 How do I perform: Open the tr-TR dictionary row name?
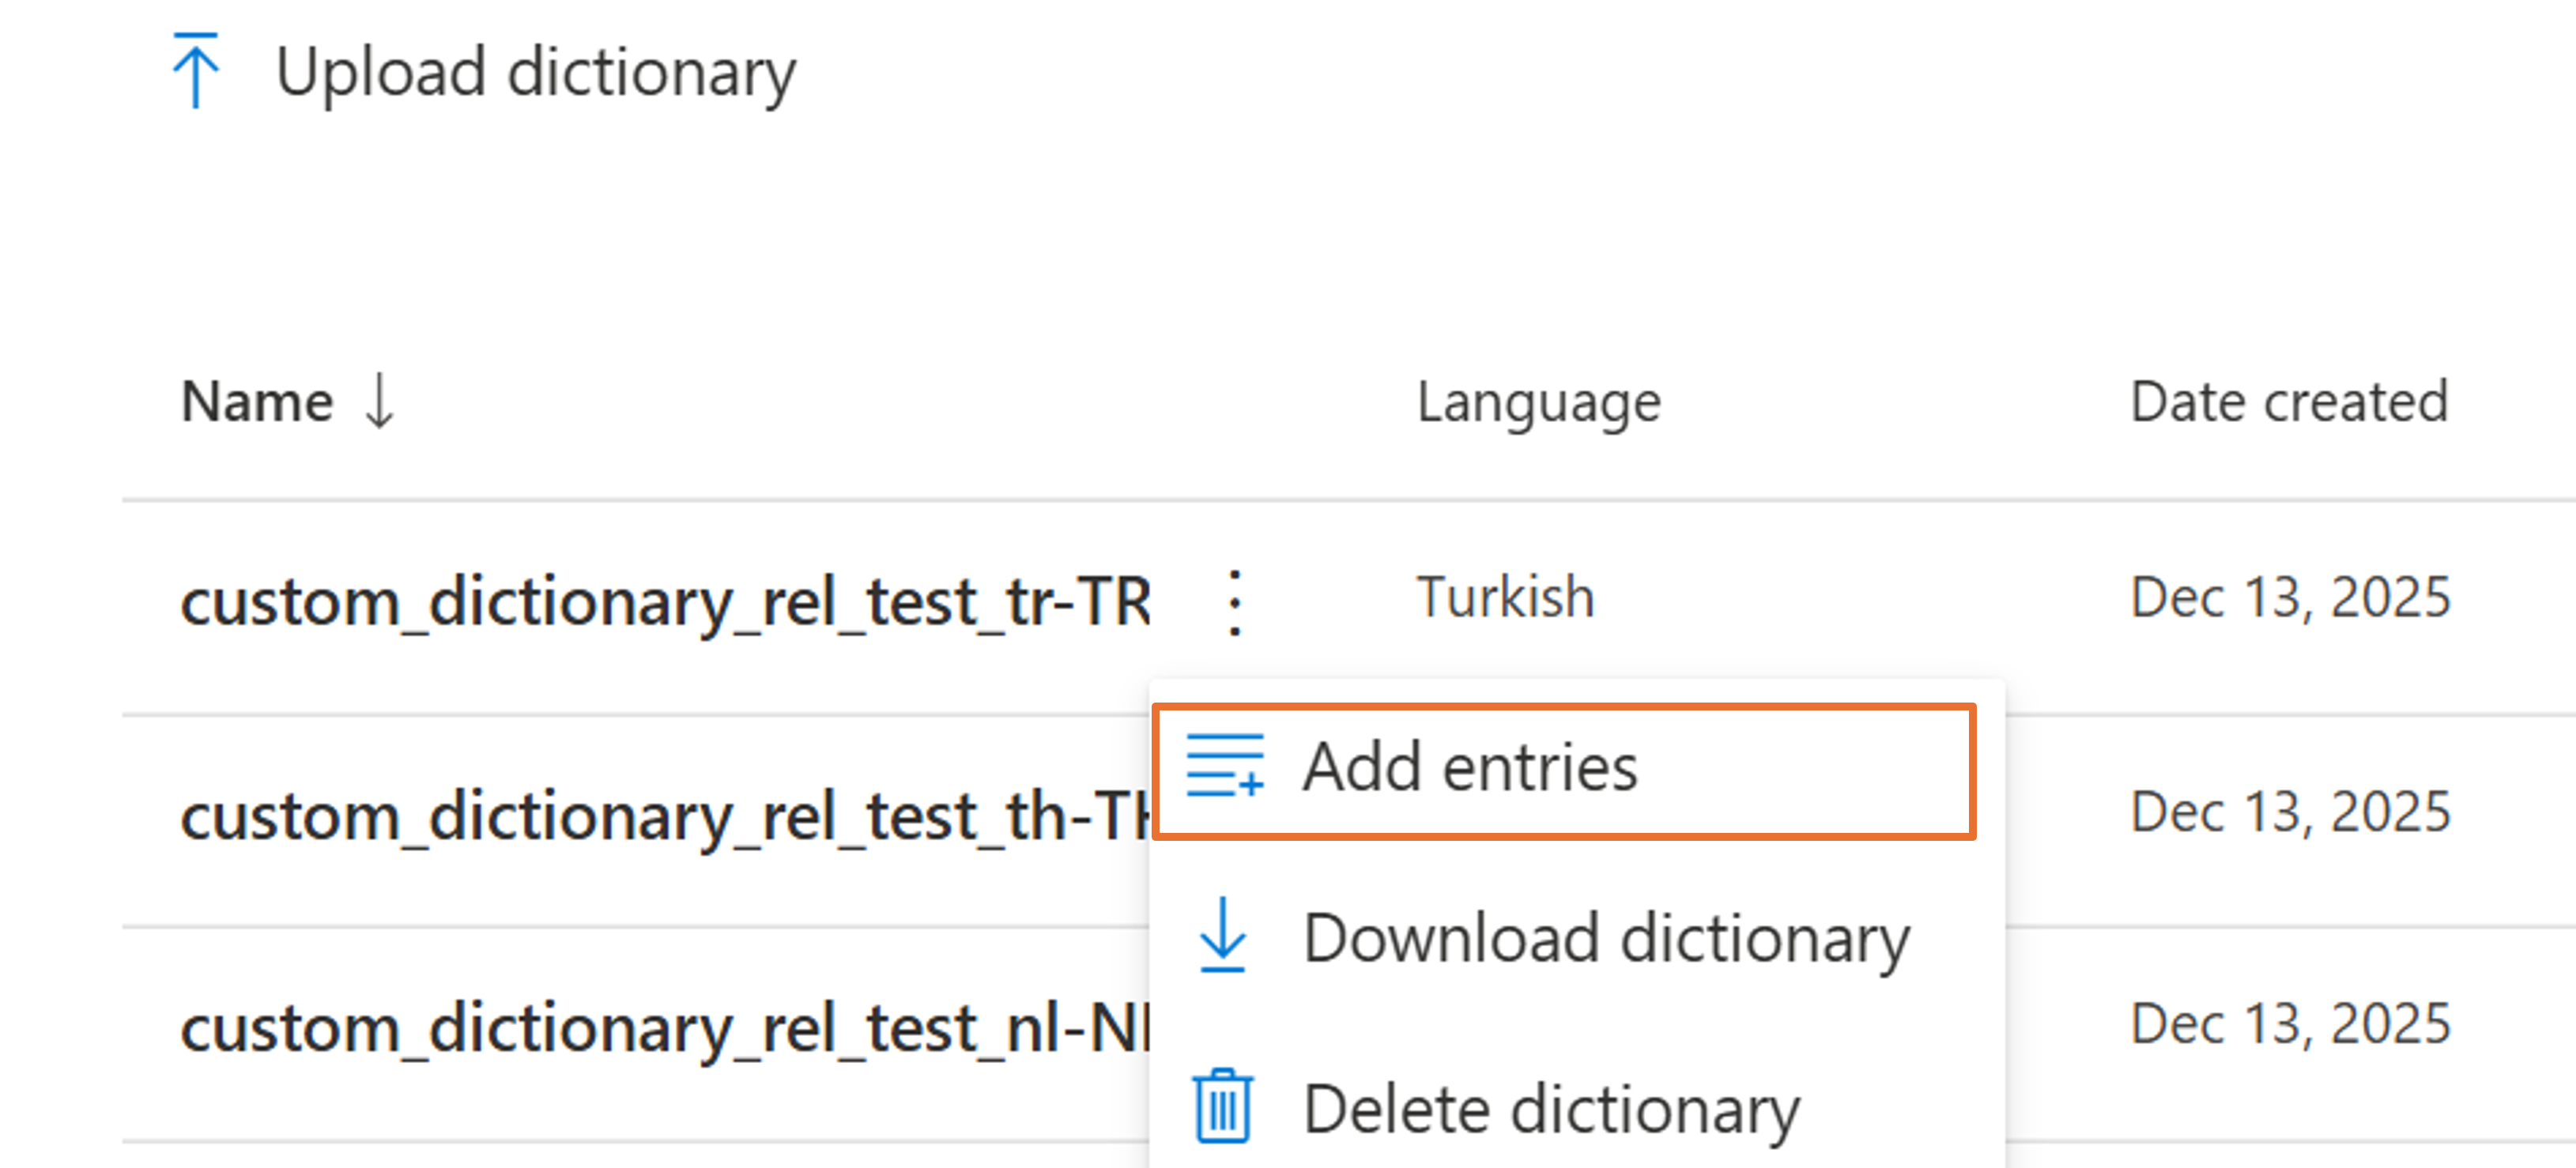tap(666, 603)
